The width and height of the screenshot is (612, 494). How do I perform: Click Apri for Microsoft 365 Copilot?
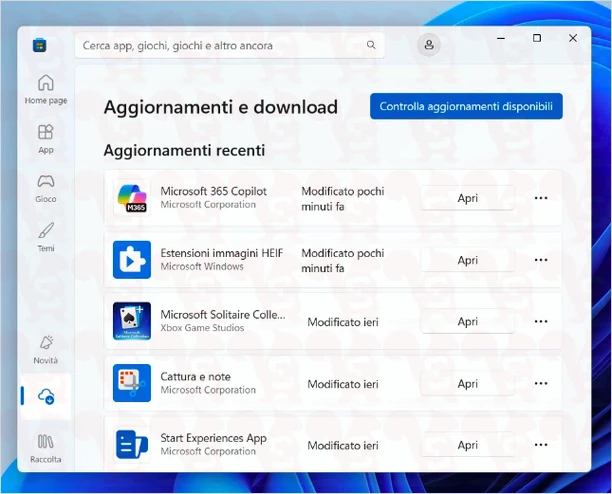tap(468, 198)
